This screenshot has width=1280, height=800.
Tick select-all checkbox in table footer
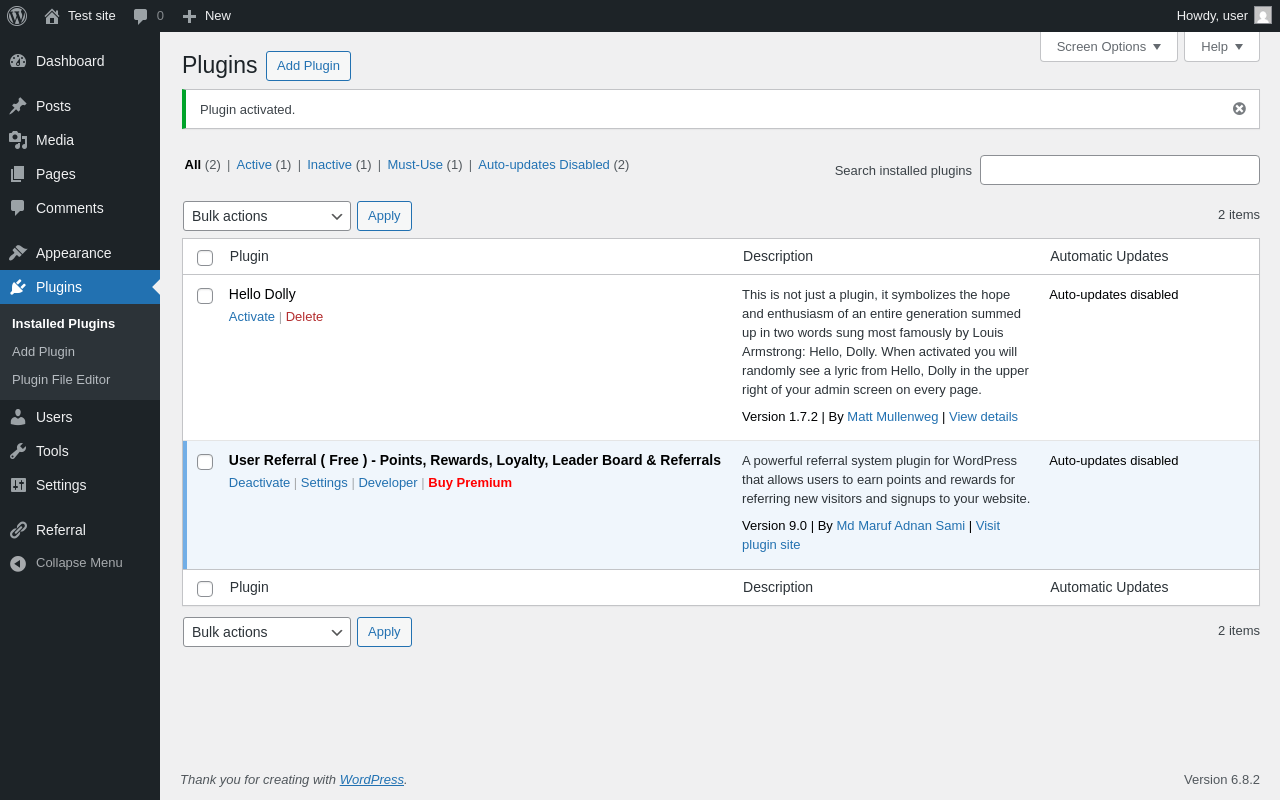click(x=205, y=589)
